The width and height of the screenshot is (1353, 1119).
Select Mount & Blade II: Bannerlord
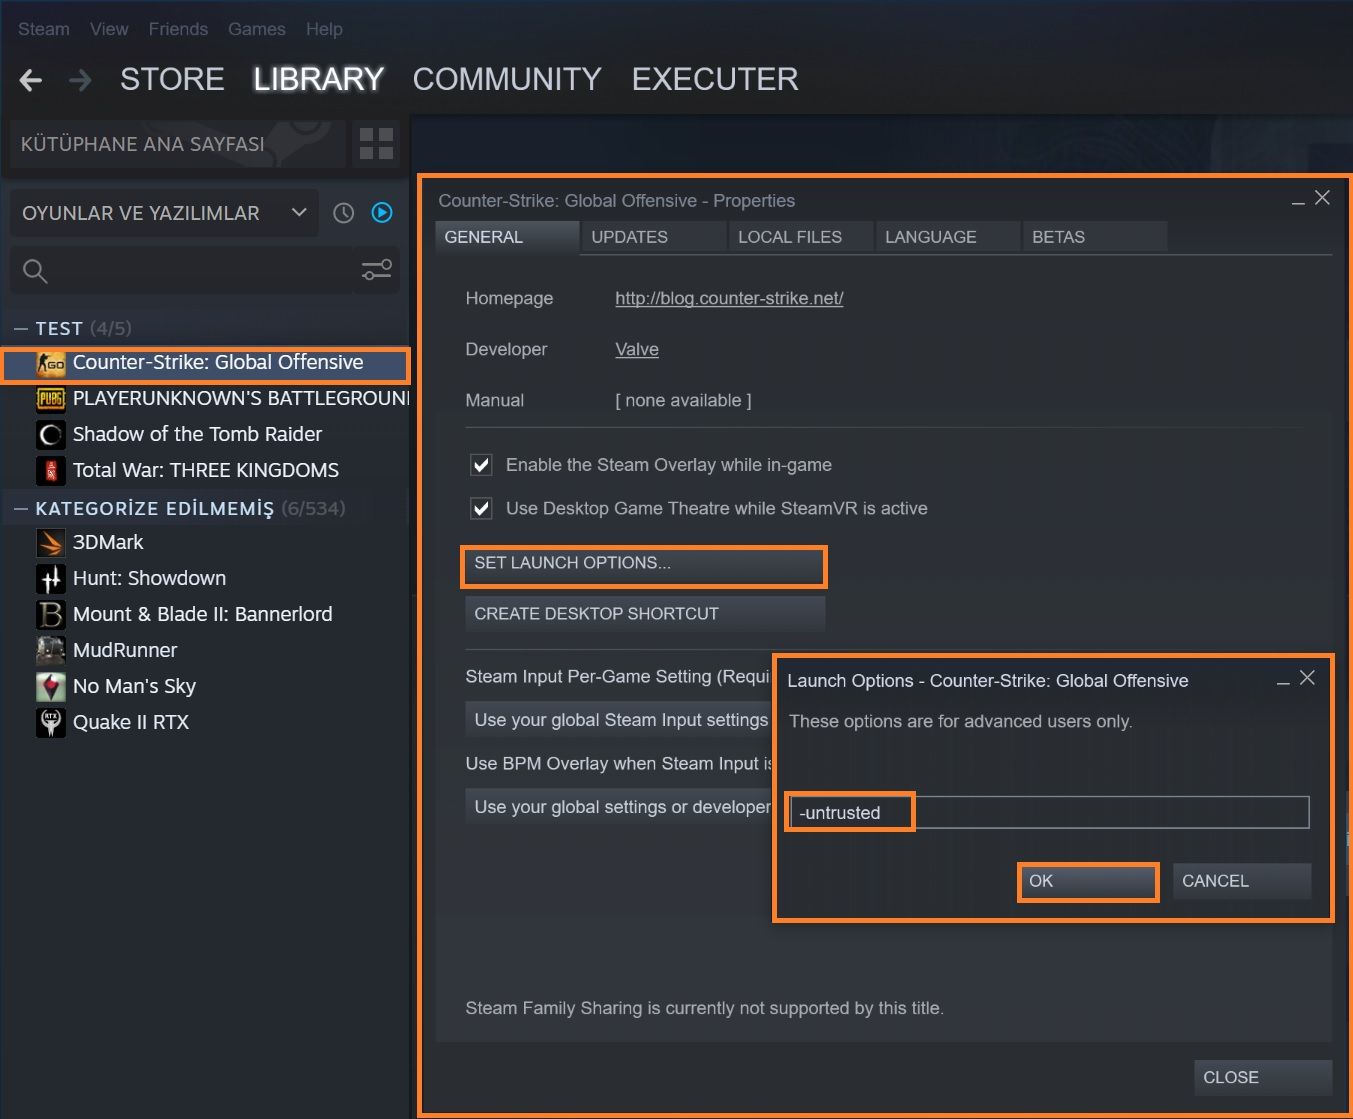206,615
